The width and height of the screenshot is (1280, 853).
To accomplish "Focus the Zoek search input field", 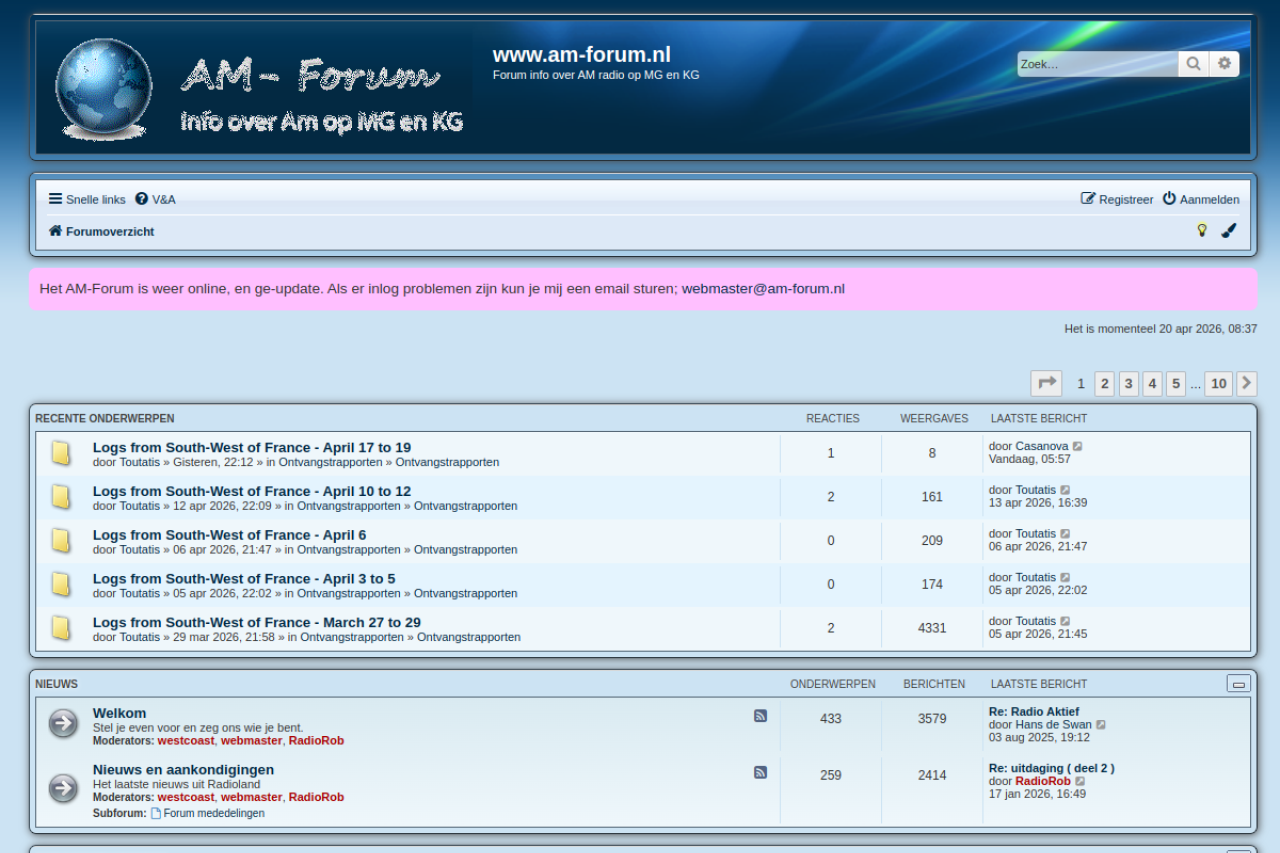I will 1098,64.
